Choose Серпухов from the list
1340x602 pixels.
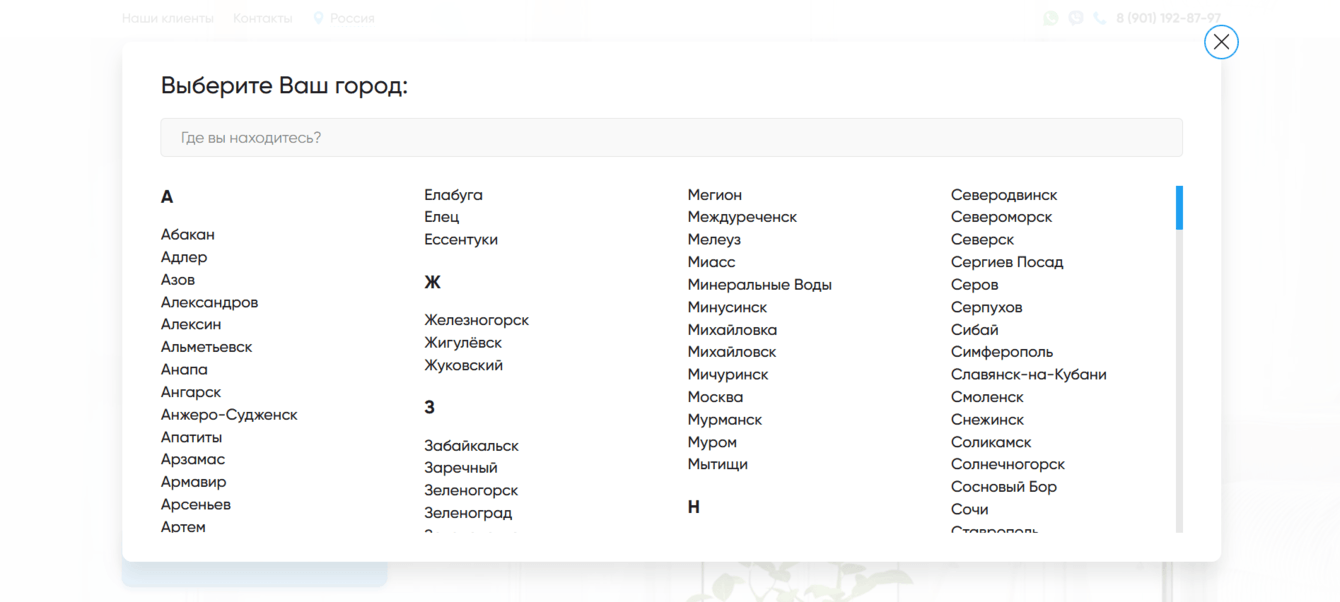tap(987, 307)
